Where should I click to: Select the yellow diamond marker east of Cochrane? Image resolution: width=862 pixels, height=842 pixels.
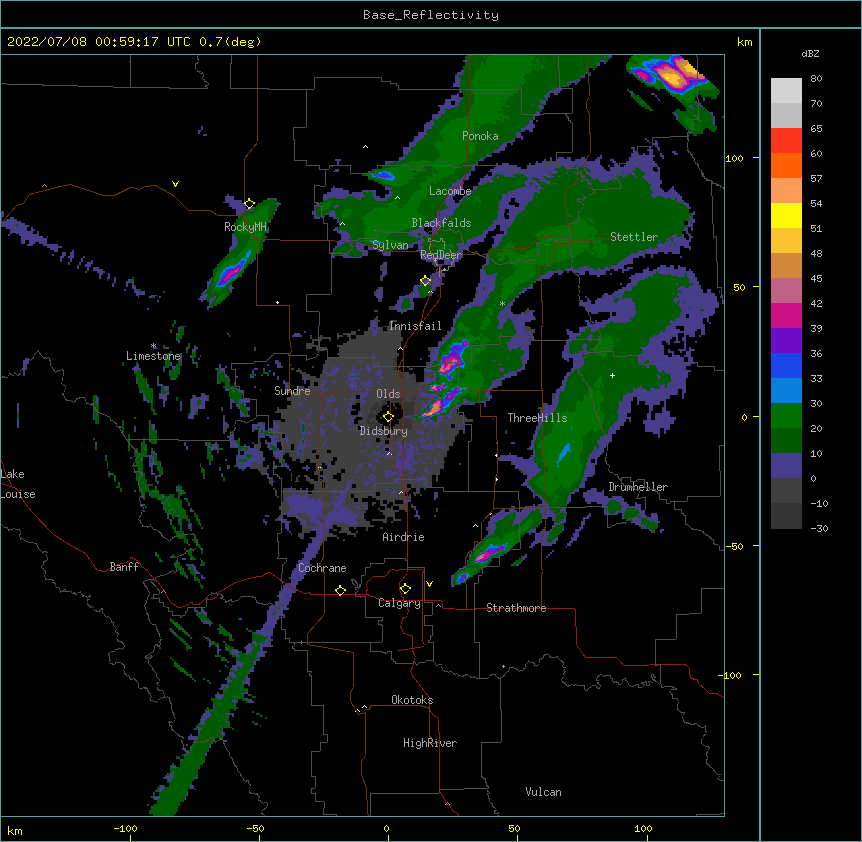(x=340, y=590)
